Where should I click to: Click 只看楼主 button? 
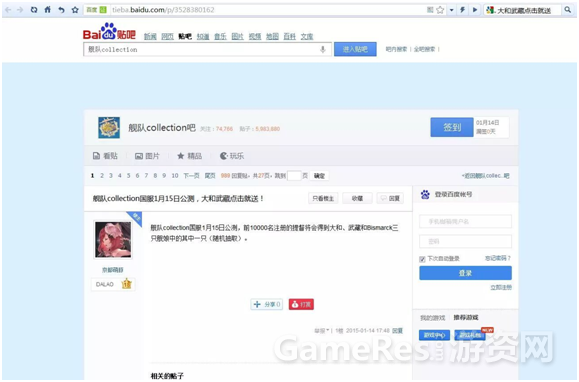(x=323, y=199)
